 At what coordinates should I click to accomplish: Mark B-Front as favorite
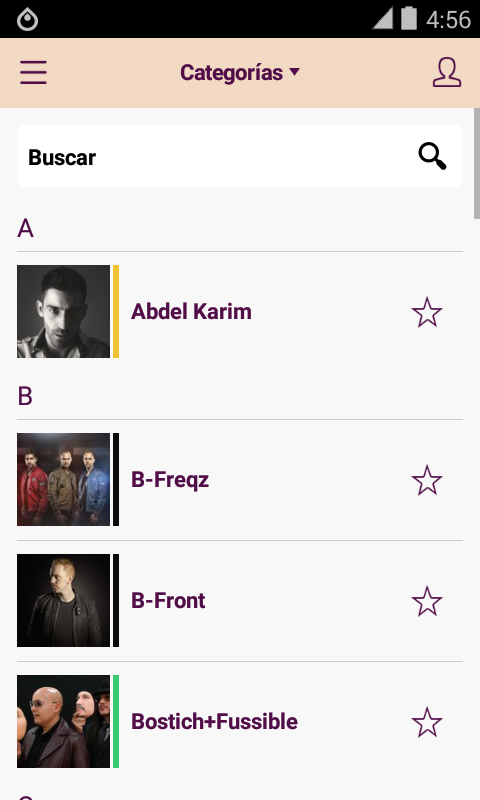point(426,601)
